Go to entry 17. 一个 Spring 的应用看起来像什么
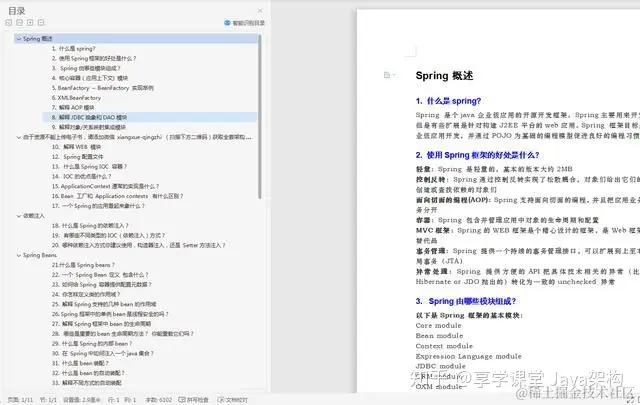Screen dimensions: 640x405 point(98,206)
